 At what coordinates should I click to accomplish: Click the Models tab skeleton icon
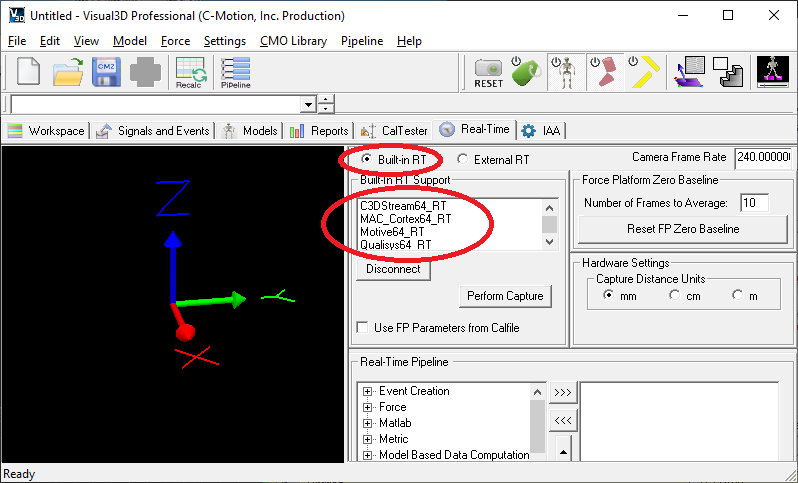coord(229,131)
